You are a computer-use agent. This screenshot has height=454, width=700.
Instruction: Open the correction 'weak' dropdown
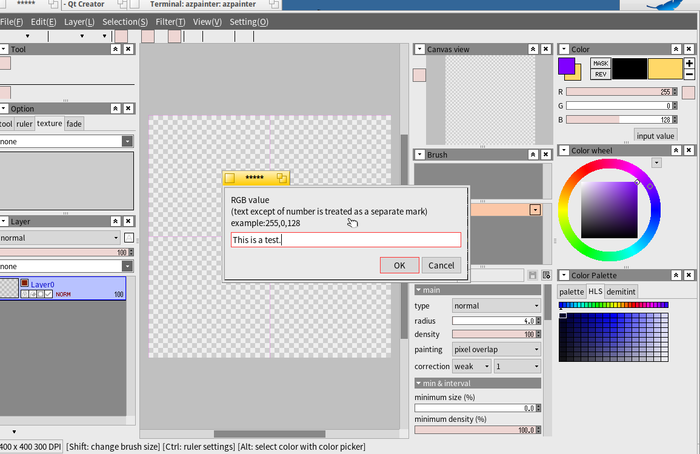[471, 367]
